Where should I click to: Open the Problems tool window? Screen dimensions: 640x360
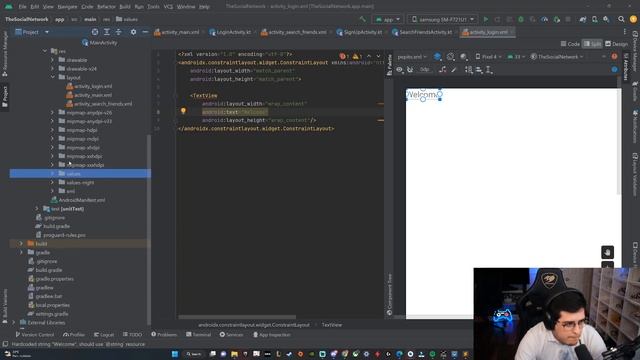coord(164,335)
